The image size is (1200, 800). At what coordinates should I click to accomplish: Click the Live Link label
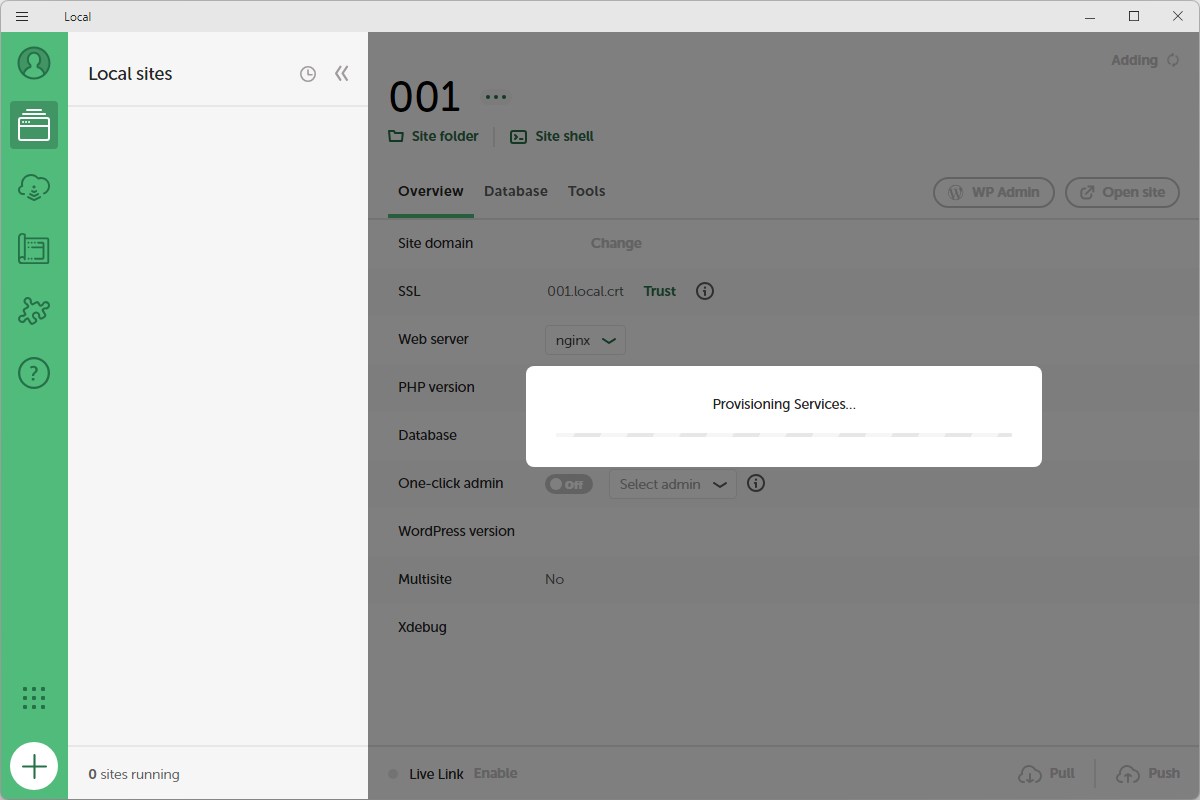coord(436,773)
